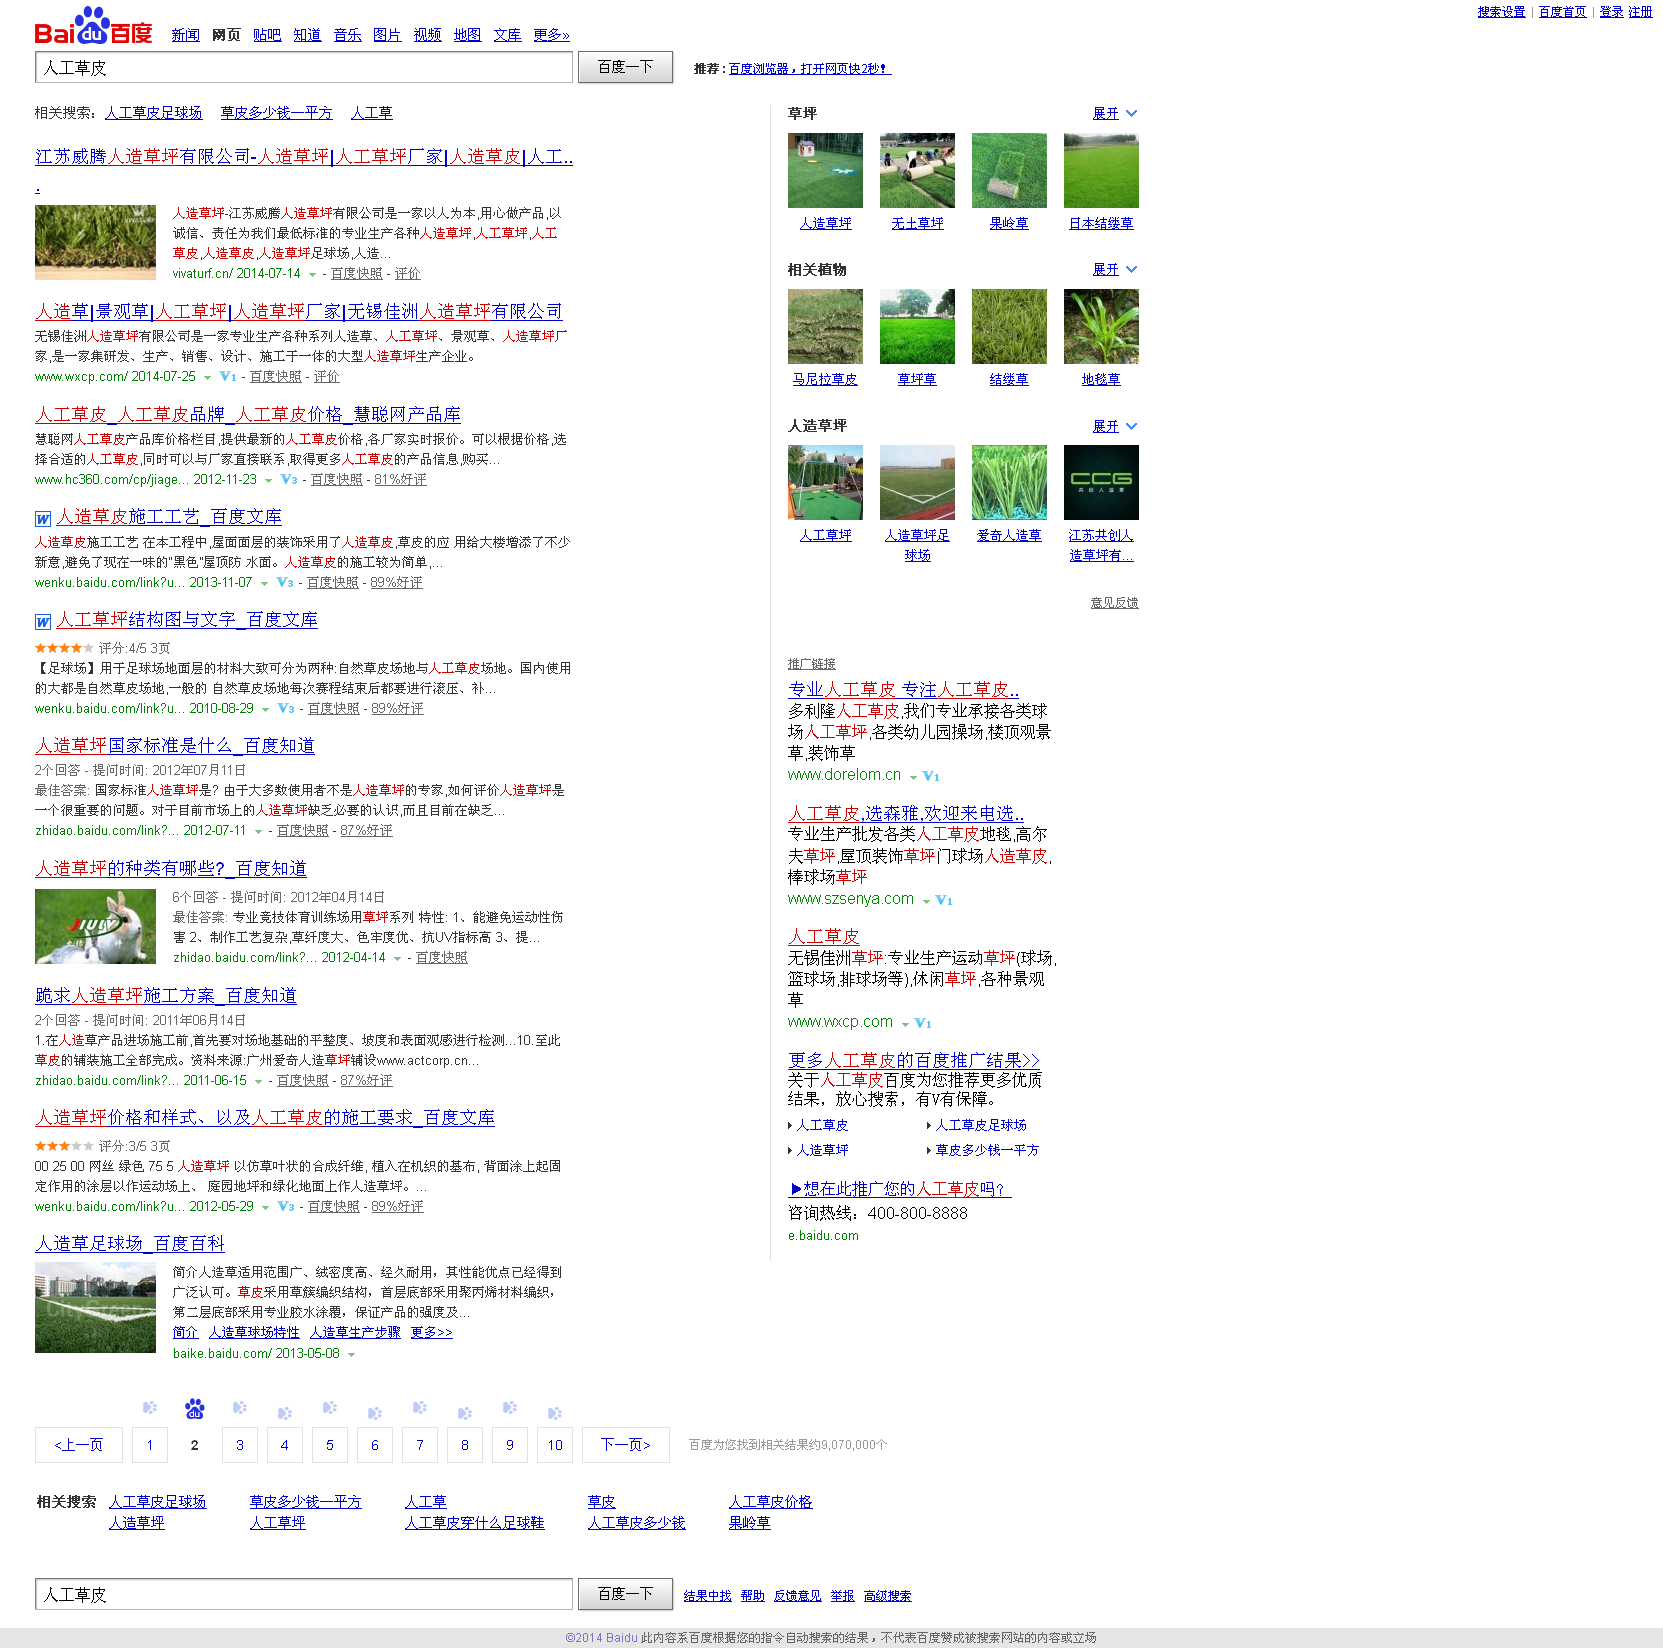
Task: Open the 爱奇人造草 thumbnail image
Action: pyautogui.click(x=1009, y=482)
